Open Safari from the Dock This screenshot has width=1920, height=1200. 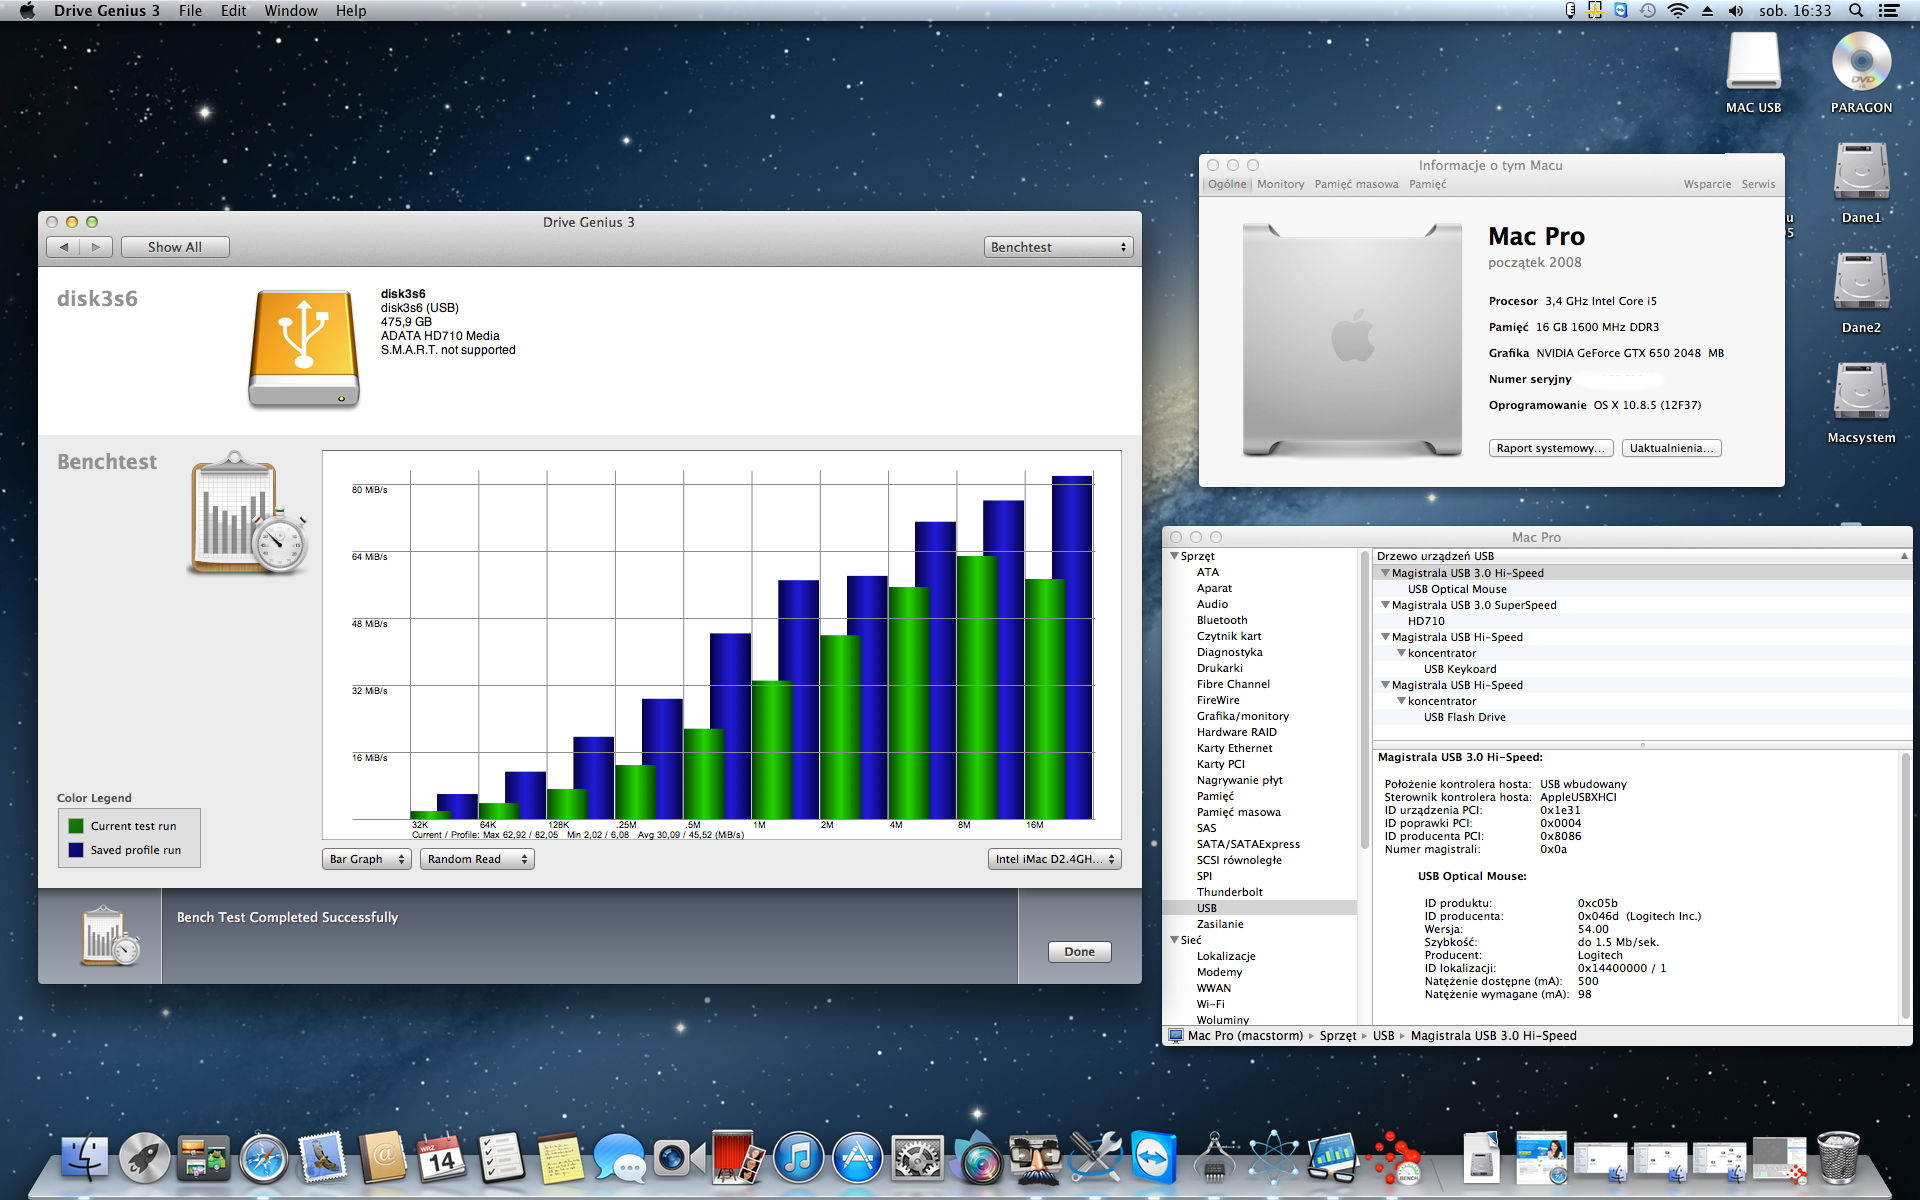point(264,1158)
